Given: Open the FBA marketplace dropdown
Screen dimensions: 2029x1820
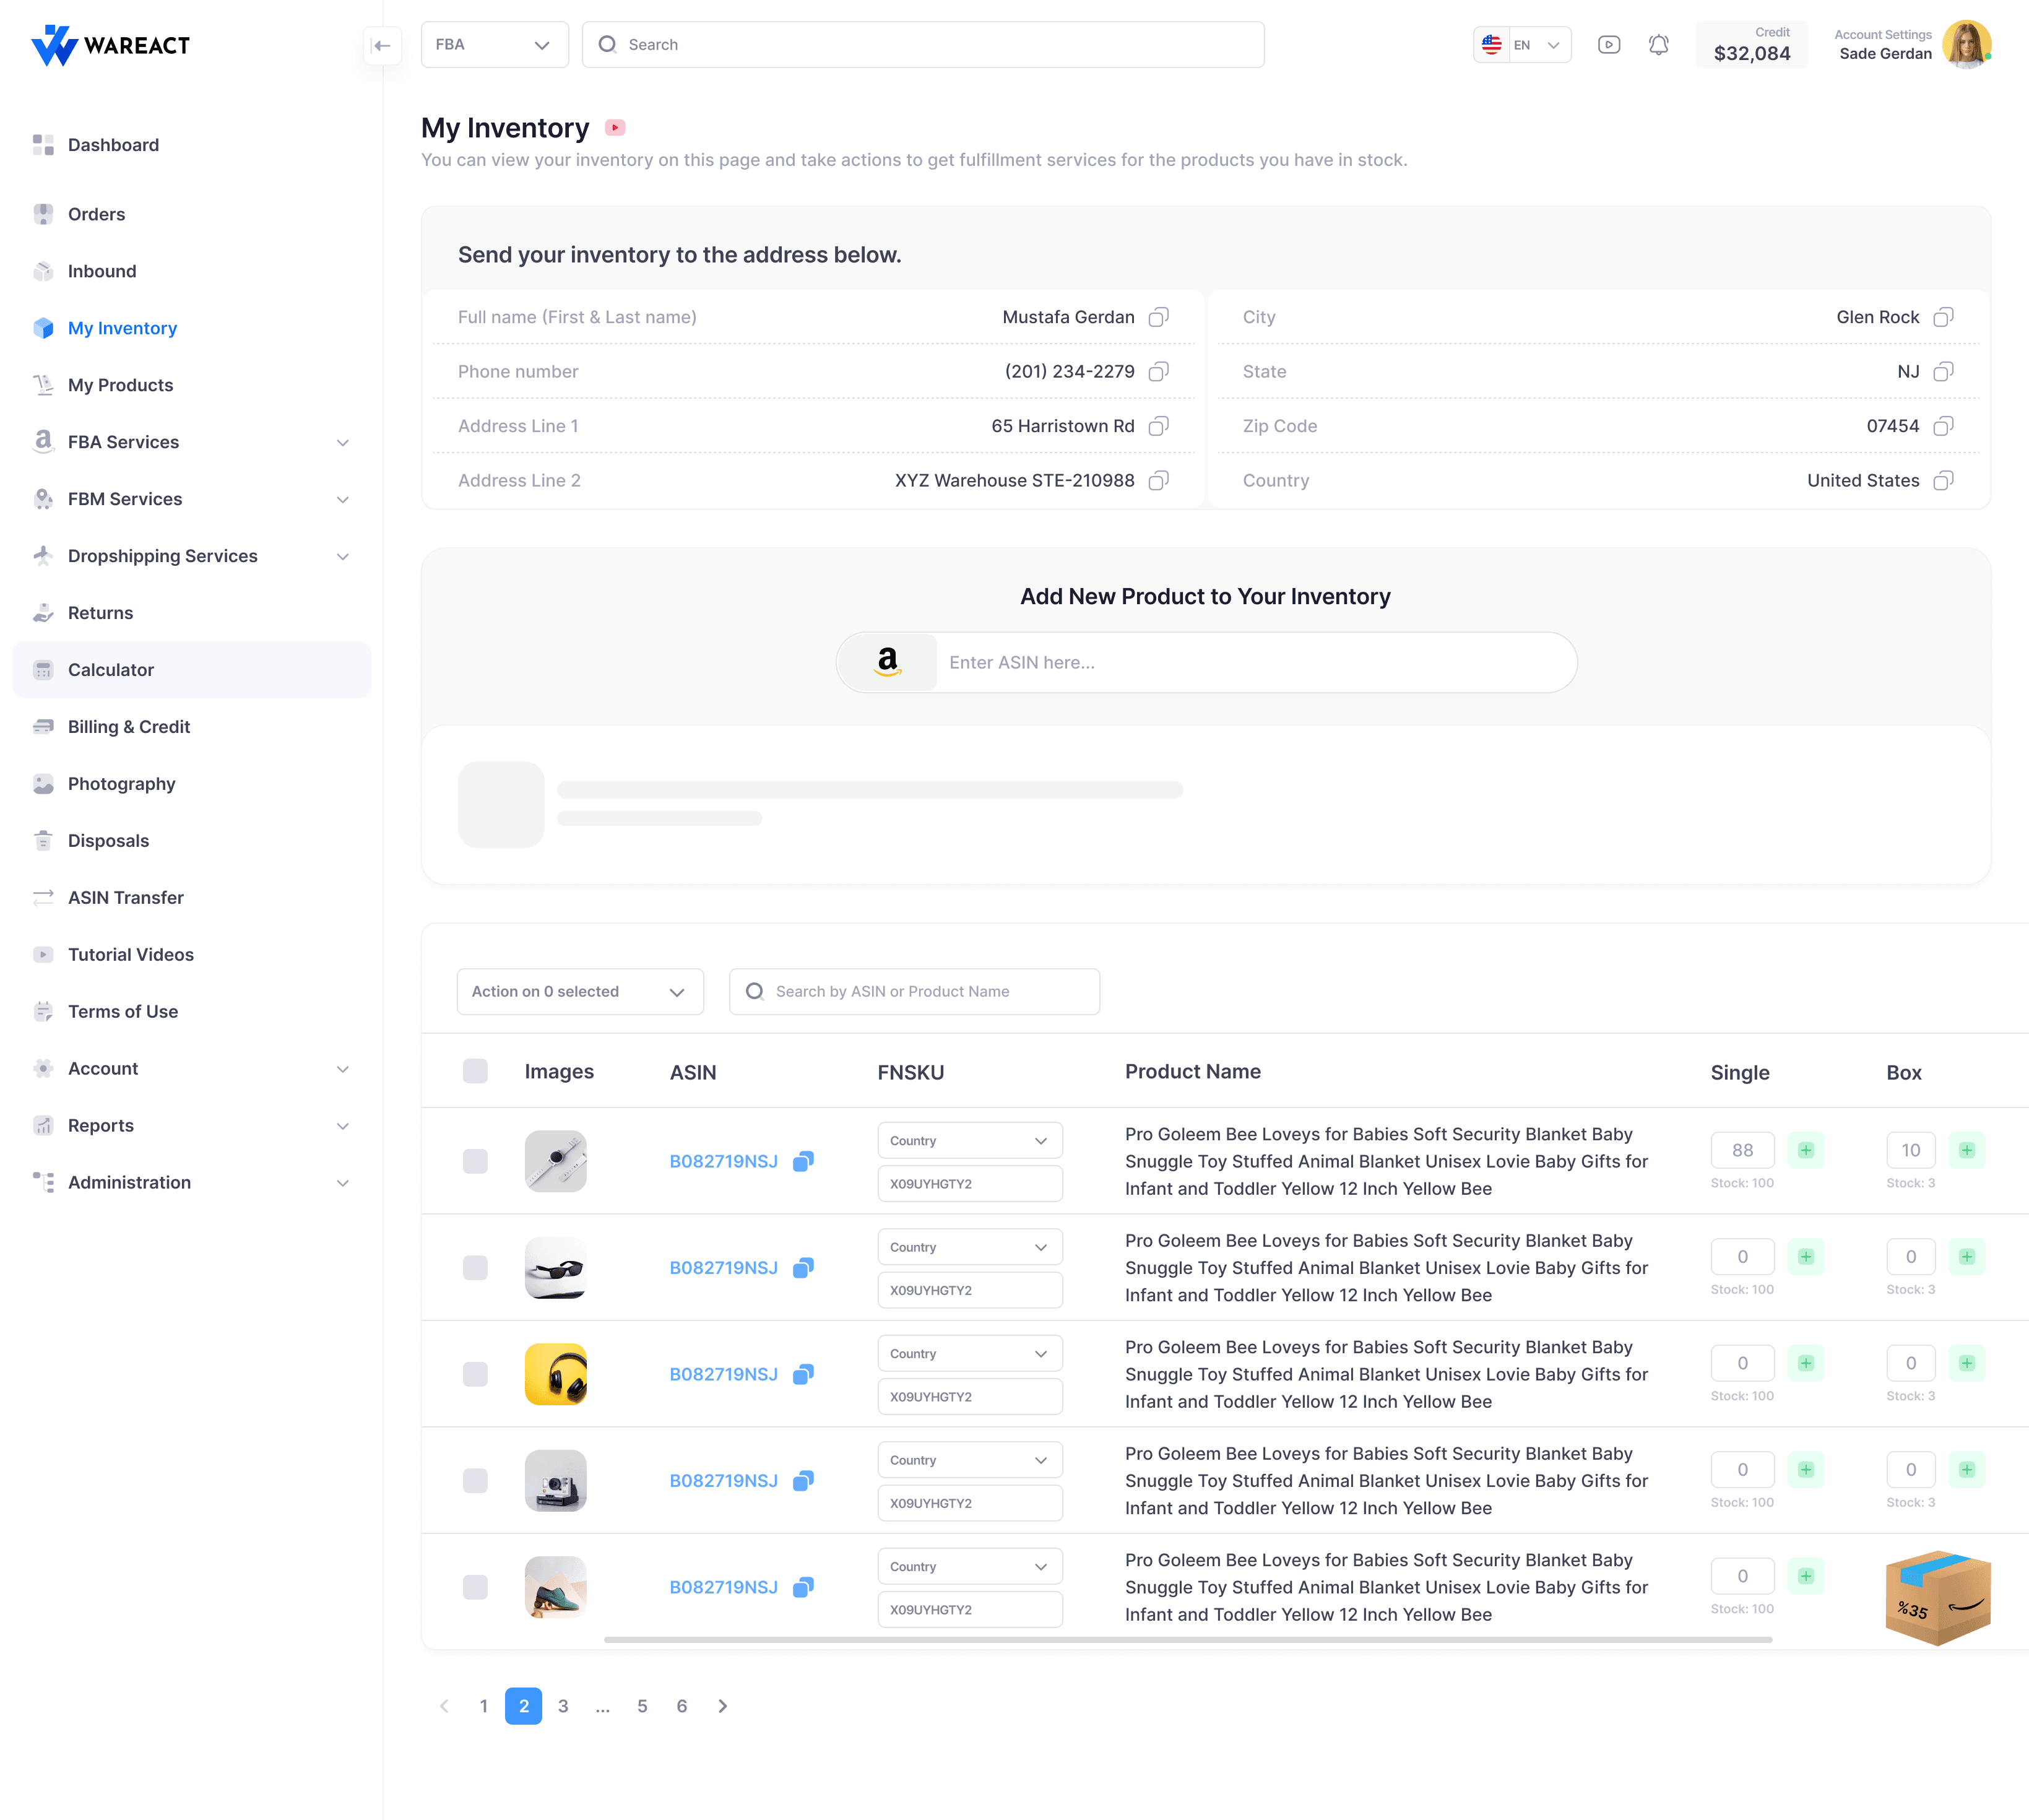Looking at the screenshot, I should [x=494, y=44].
